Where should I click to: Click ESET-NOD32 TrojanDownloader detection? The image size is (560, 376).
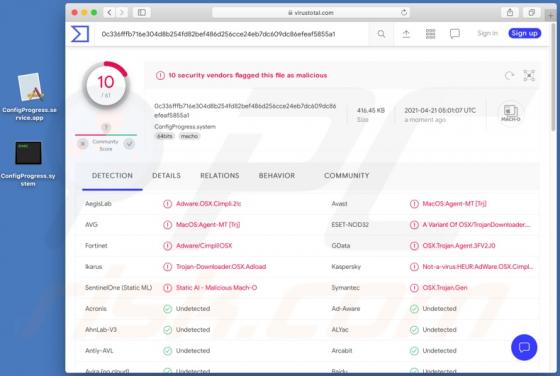pos(476,225)
